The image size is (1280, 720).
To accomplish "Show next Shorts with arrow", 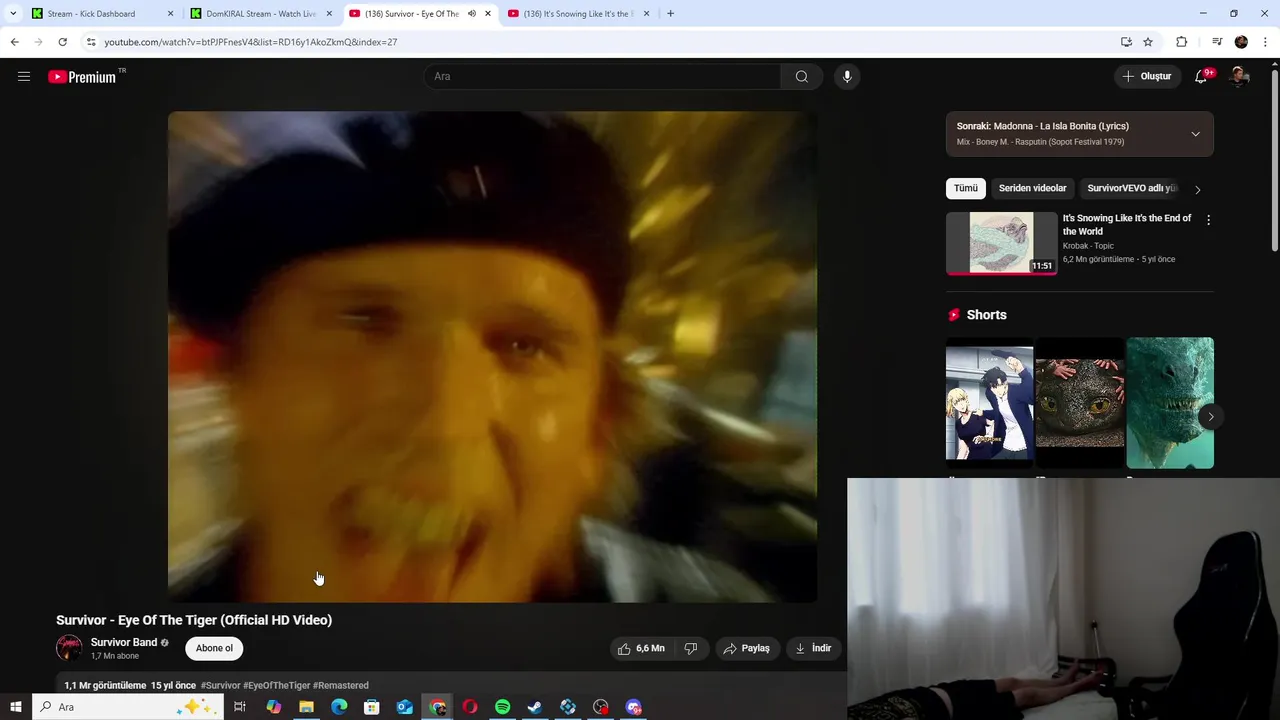I will click(1210, 416).
